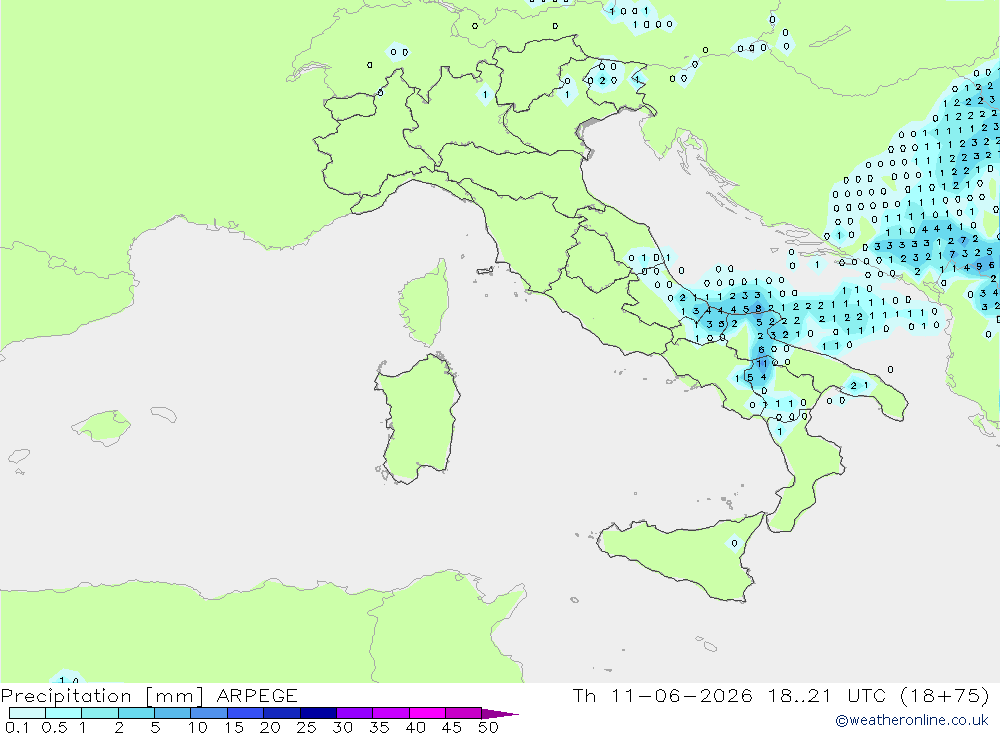Select the over-50 arrow tip of the legend
Image resolution: width=1000 pixels, height=733 pixels.
tap(500, 714)
